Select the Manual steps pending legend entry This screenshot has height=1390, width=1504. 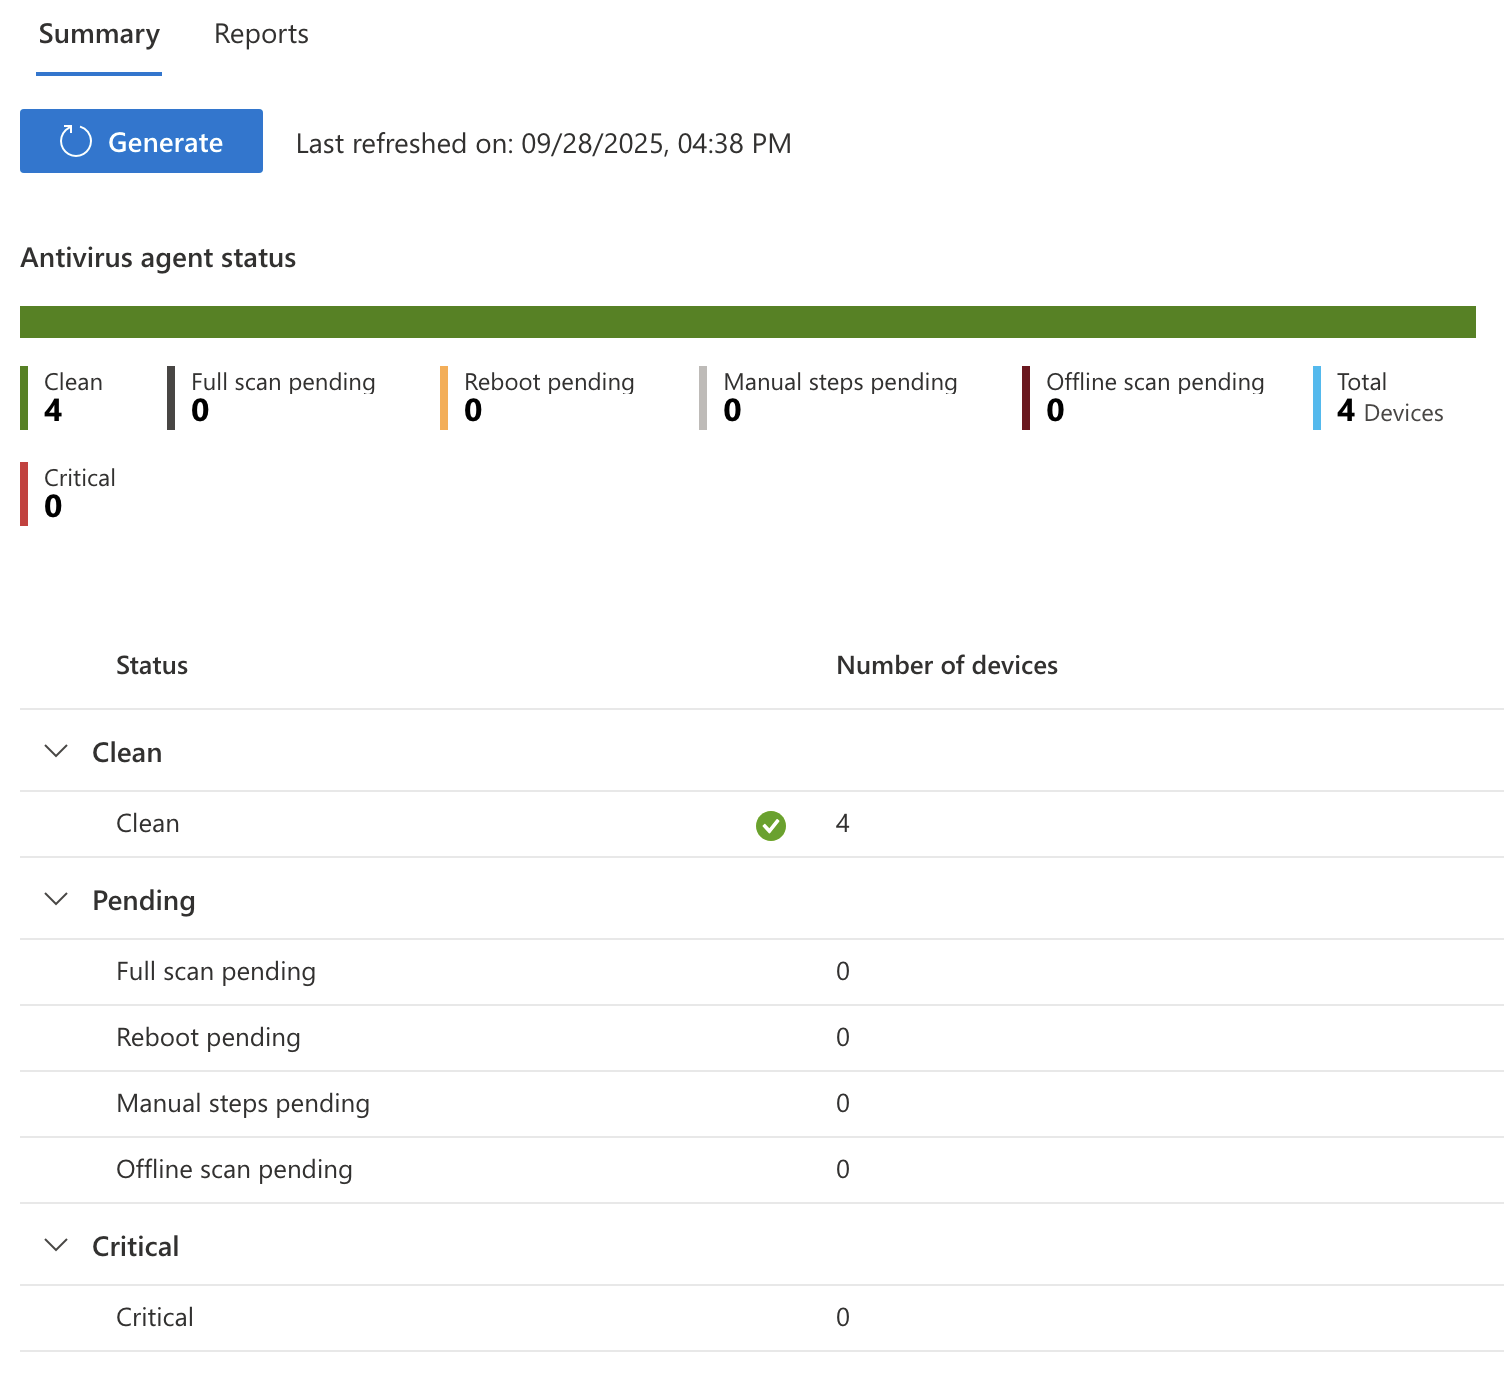(x=840, y=396)
